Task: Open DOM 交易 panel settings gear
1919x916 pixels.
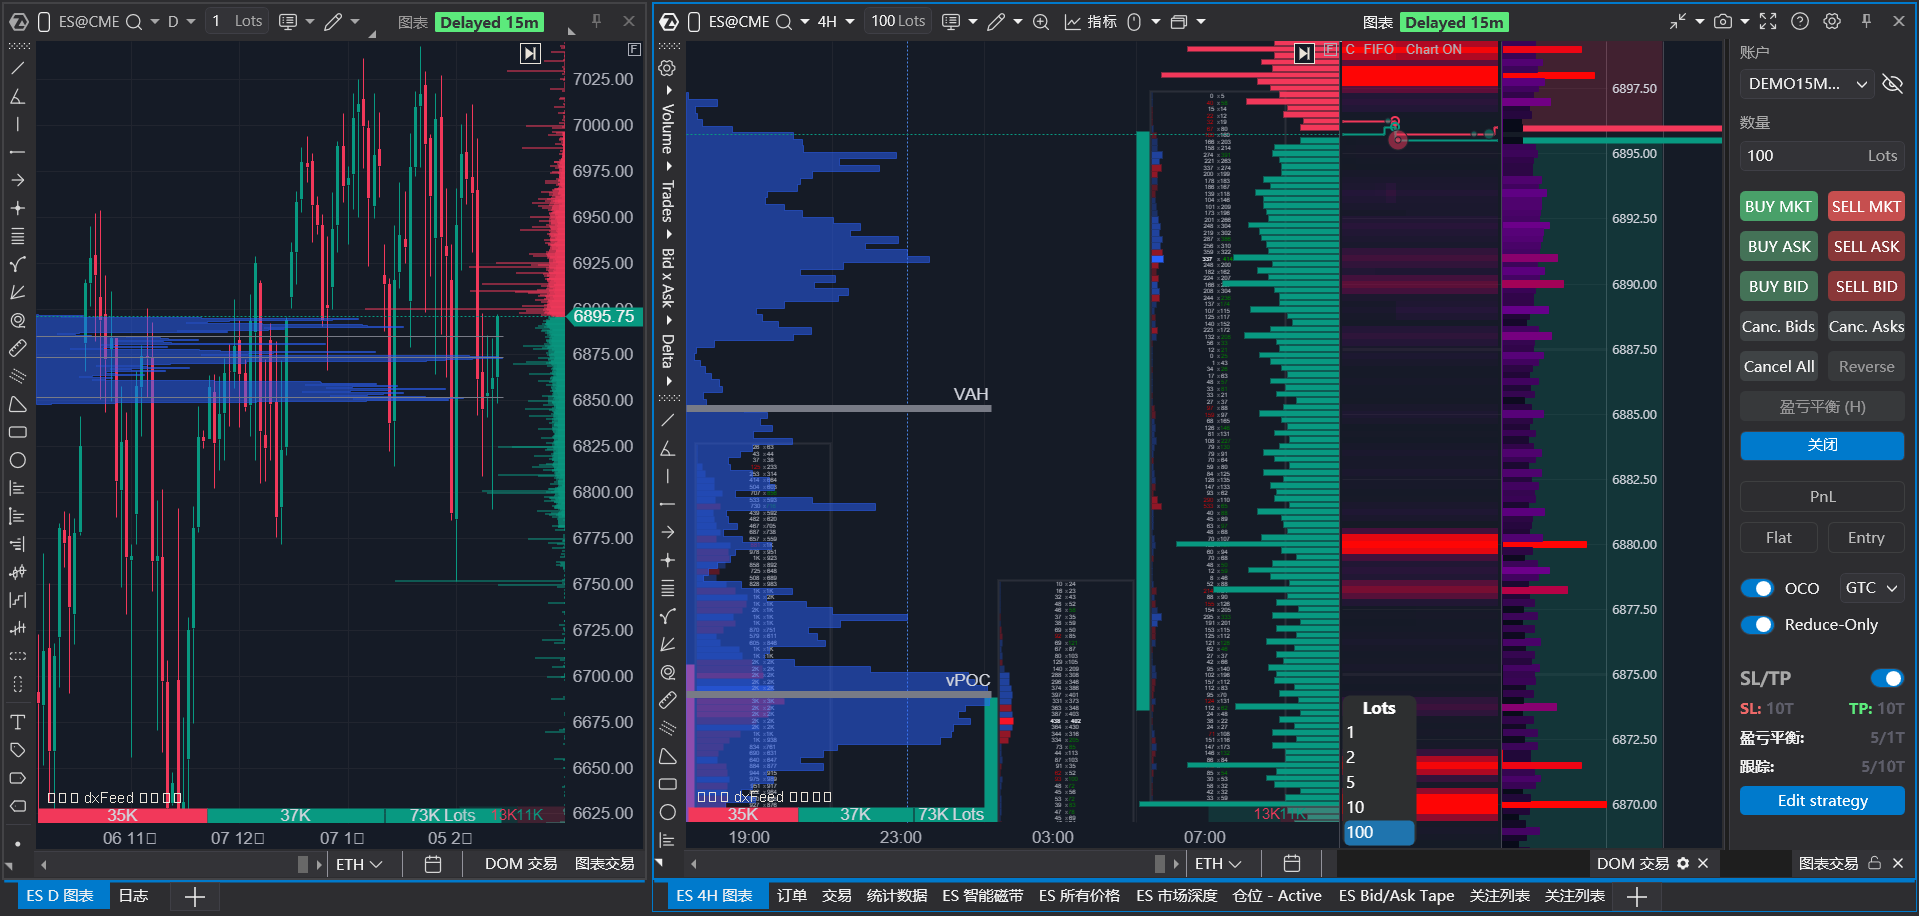Action: (x=1683, y=863)
